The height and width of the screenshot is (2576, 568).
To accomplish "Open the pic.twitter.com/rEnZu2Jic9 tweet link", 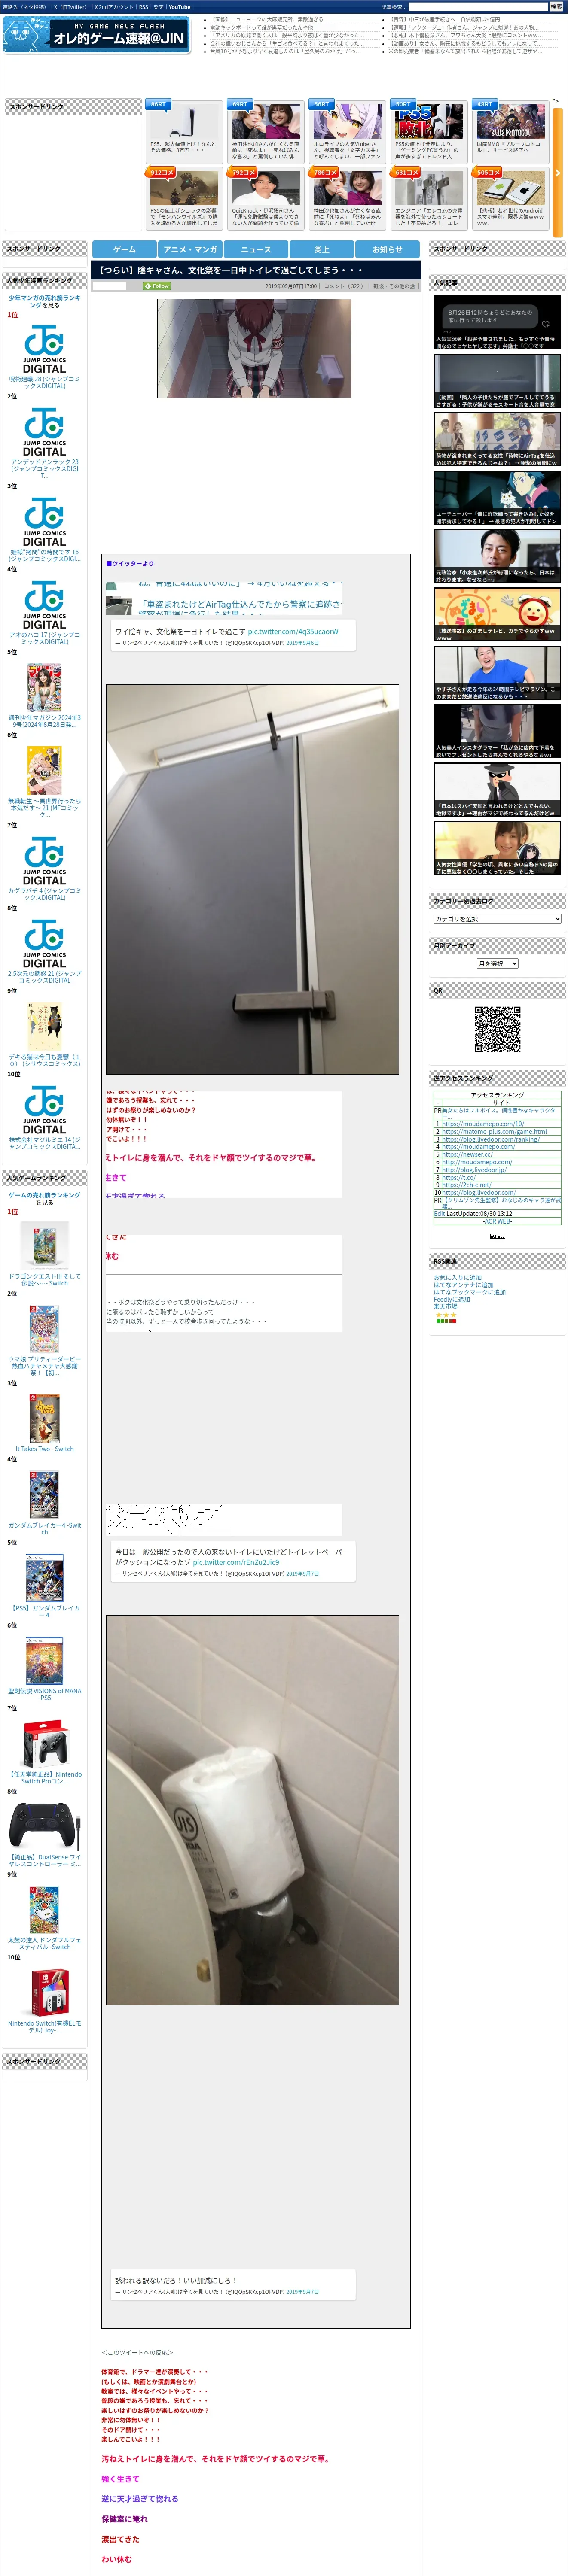I will [236, 1562].
